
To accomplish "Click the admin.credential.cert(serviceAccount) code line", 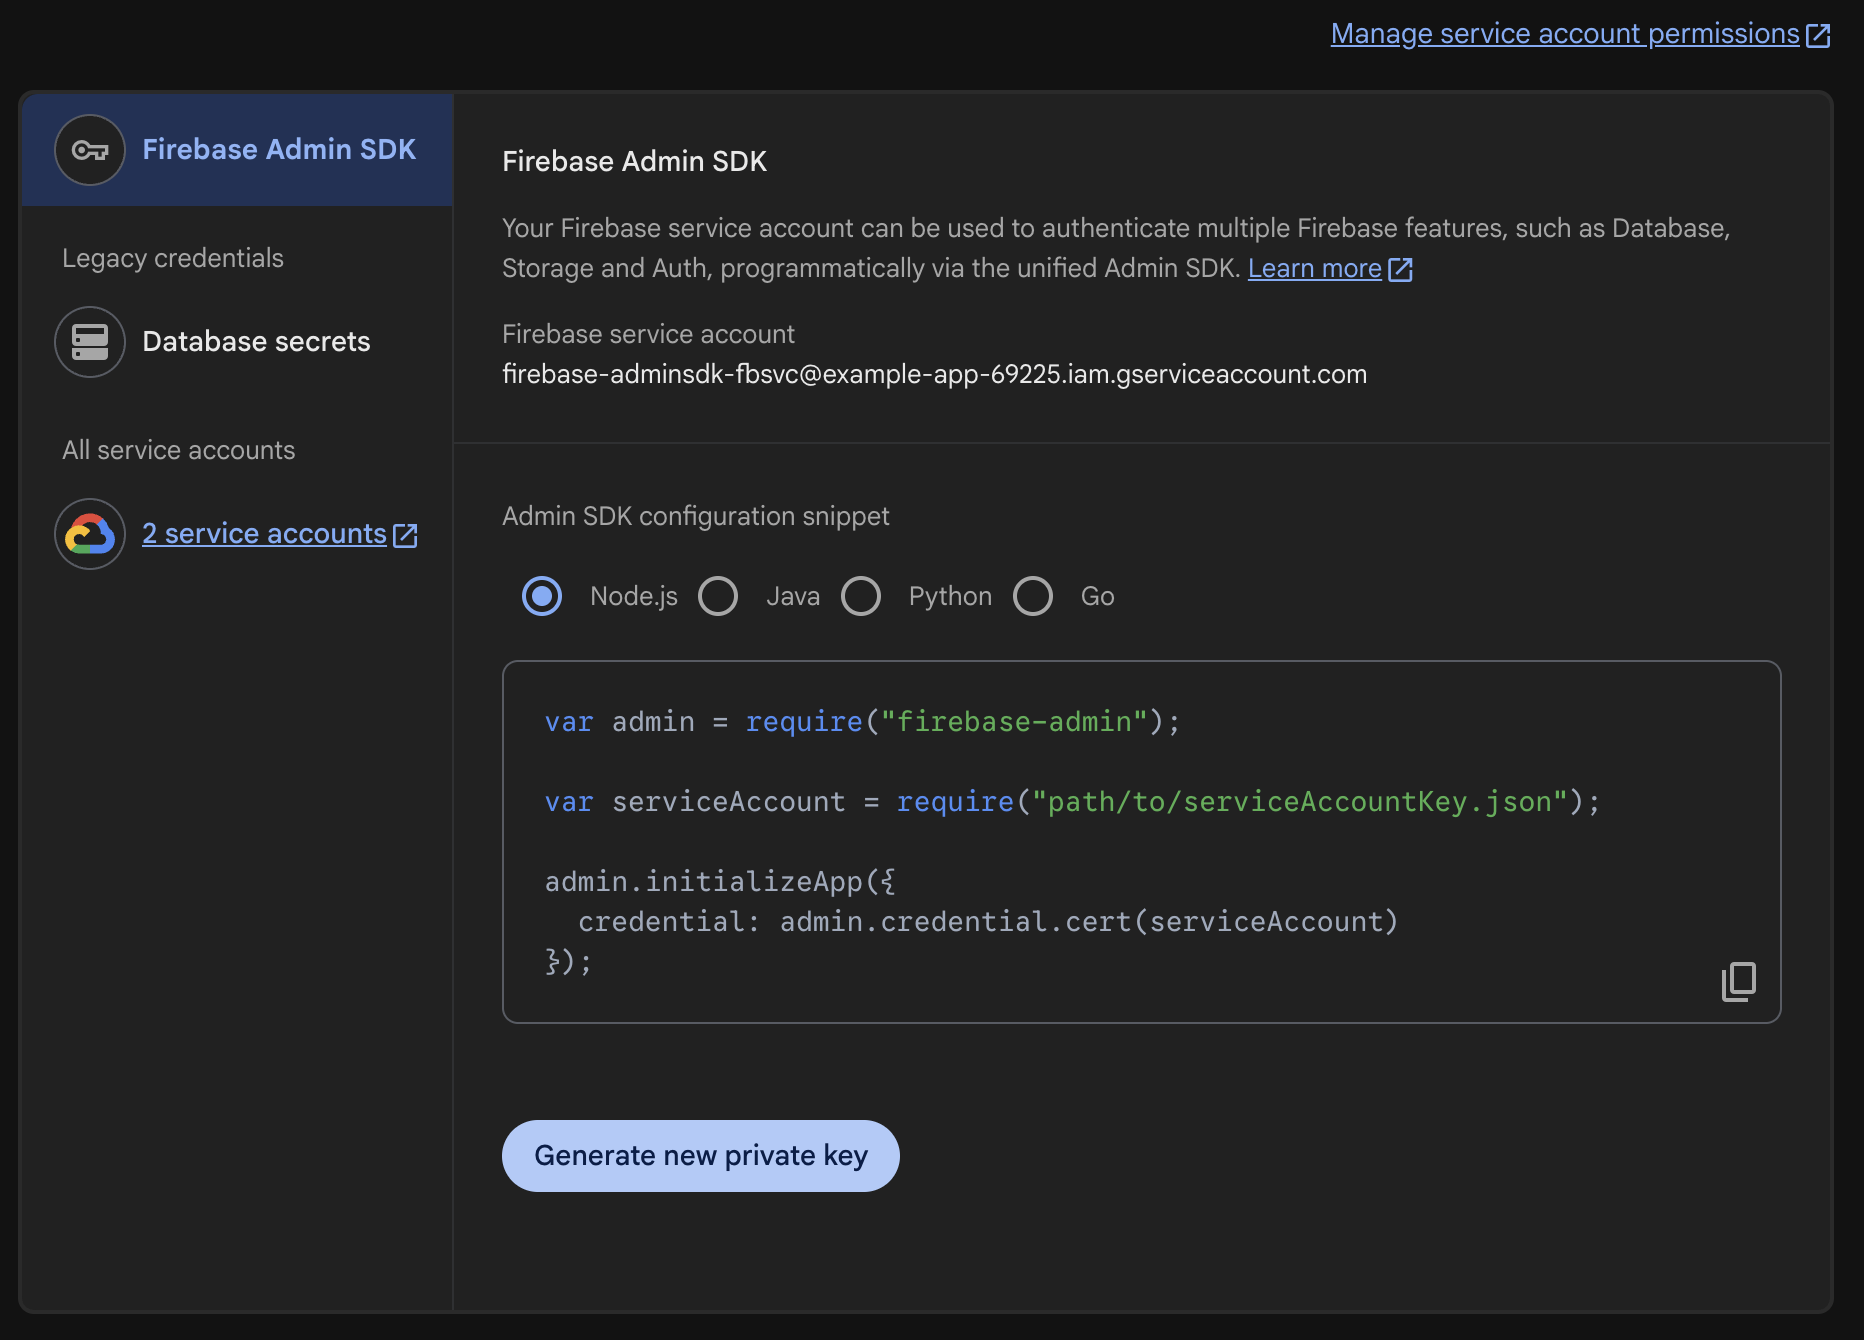I will (x=988, y=921).
